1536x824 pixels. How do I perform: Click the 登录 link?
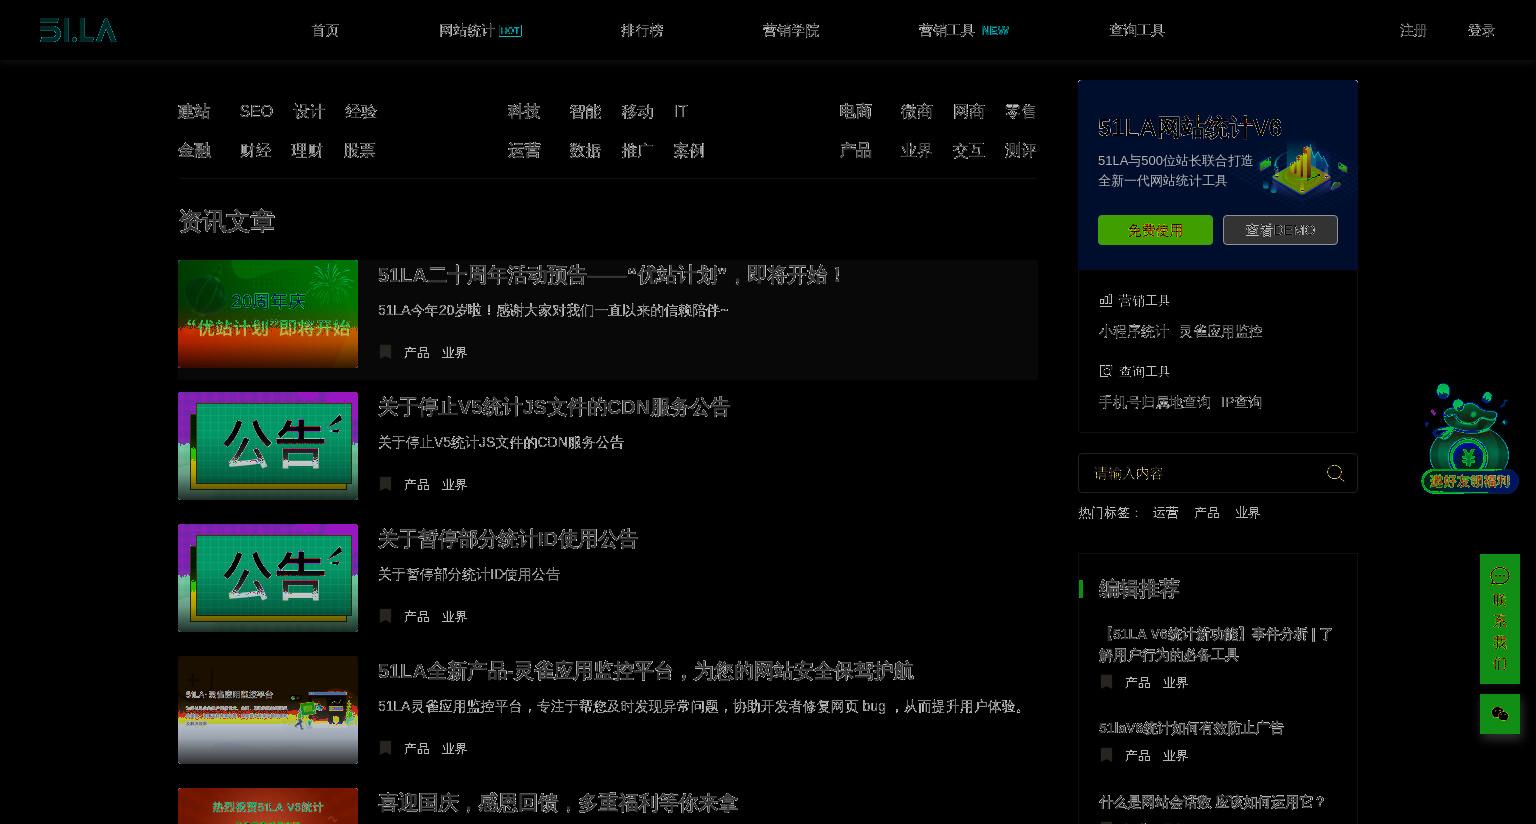pyautogui.click(x=1481, y=30)
